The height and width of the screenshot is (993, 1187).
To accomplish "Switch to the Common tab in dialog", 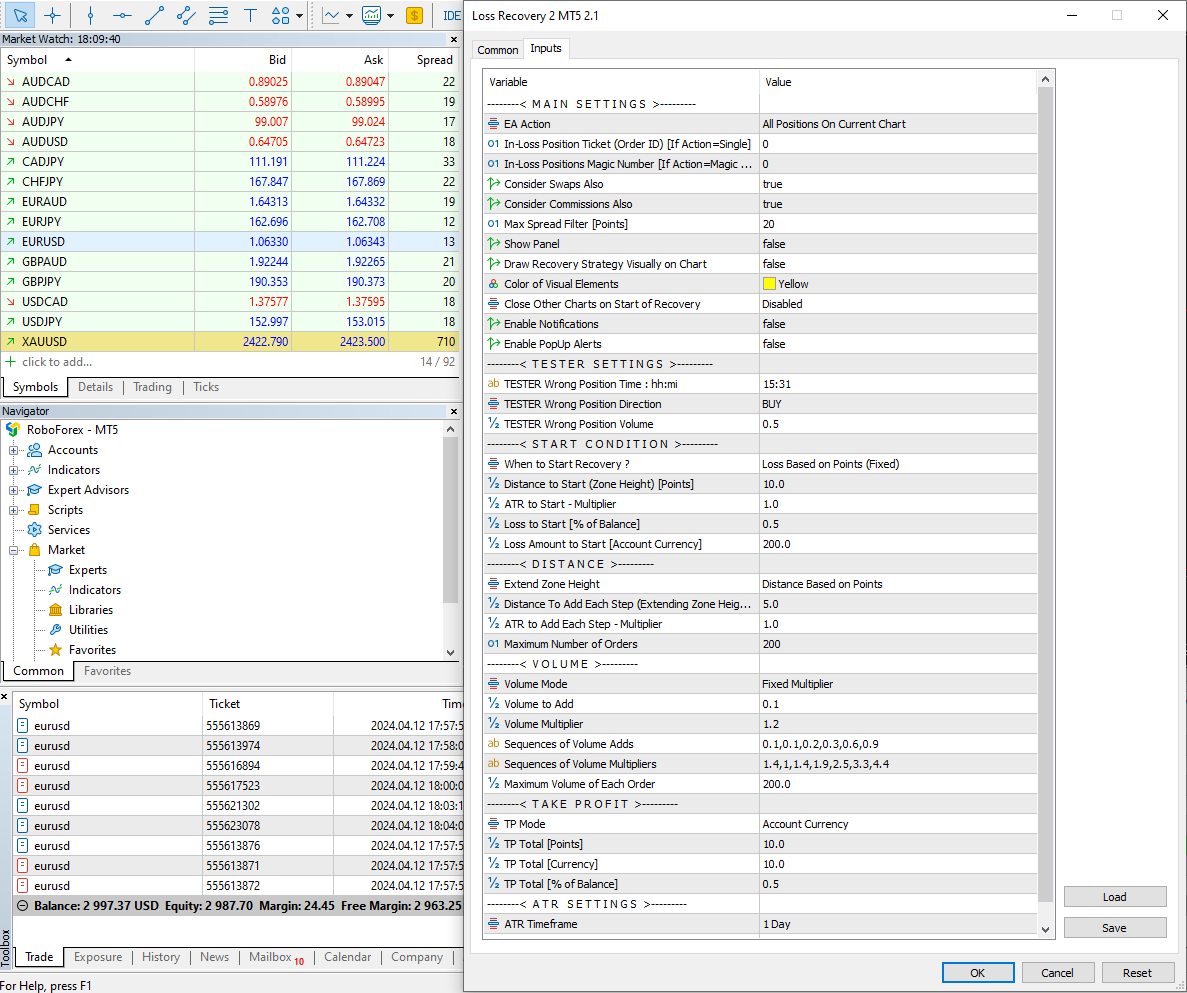I will pos(497,49).
